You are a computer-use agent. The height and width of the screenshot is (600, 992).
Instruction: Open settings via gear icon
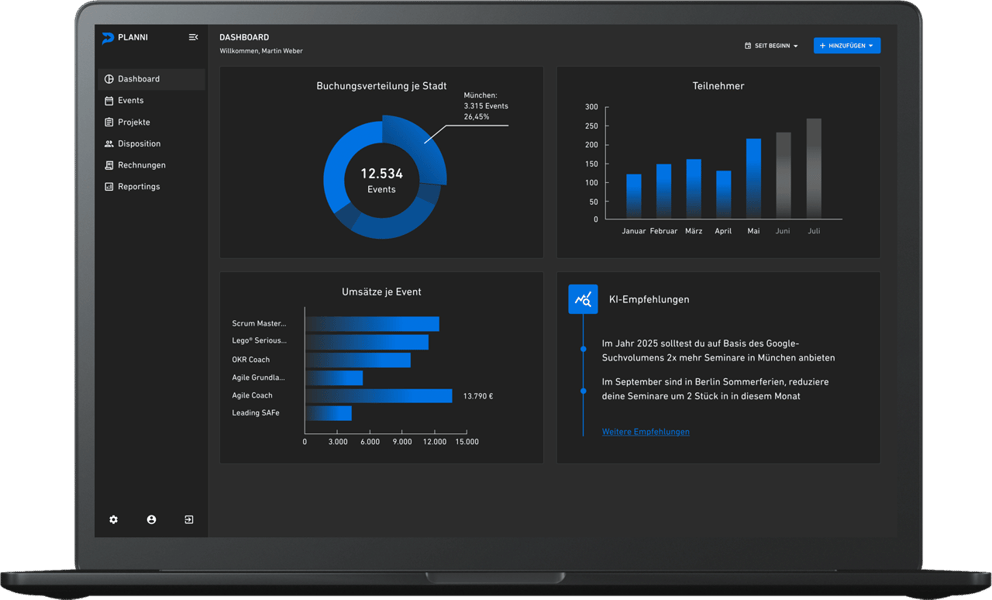click(x=113, y=520)
